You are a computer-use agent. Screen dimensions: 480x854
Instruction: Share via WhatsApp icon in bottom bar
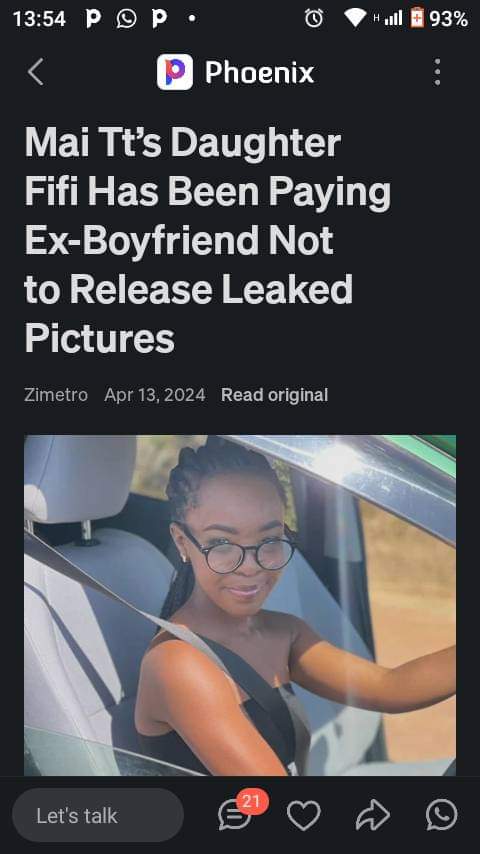[441, 815]
